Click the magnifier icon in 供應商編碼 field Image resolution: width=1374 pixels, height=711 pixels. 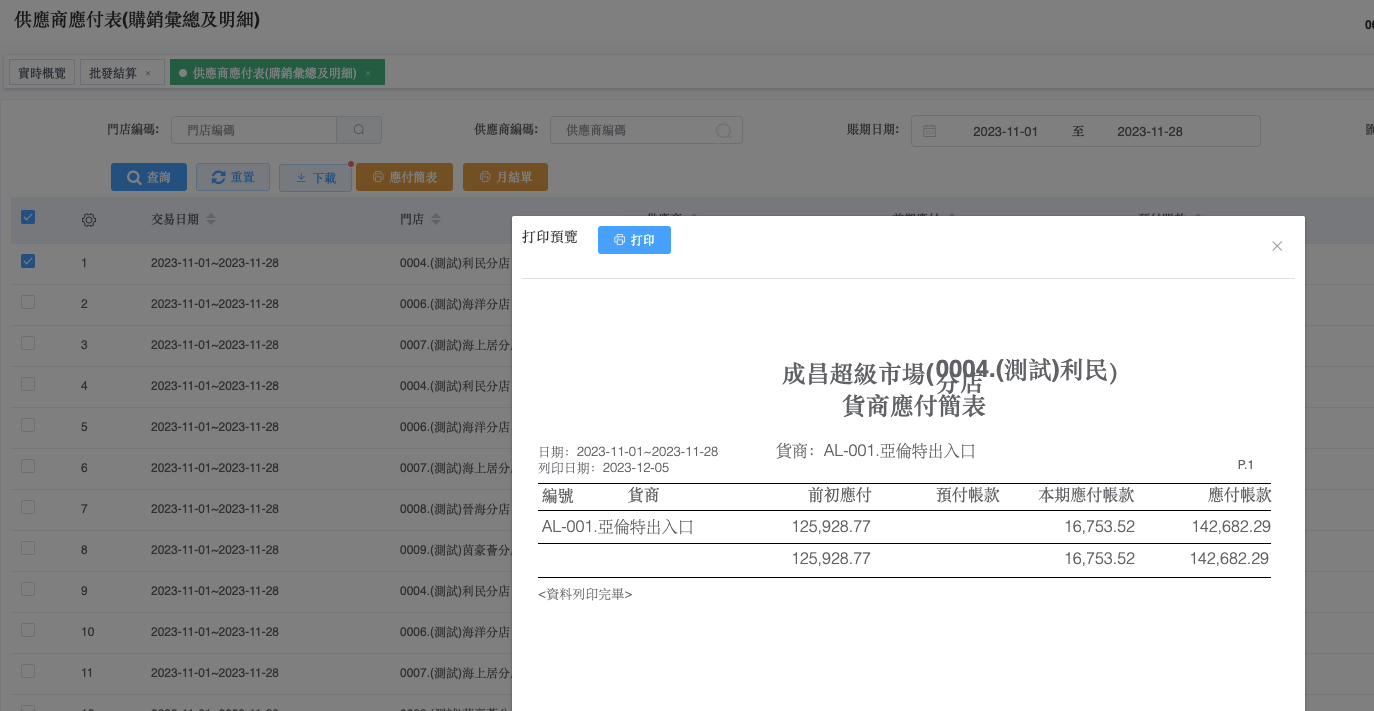724,130
